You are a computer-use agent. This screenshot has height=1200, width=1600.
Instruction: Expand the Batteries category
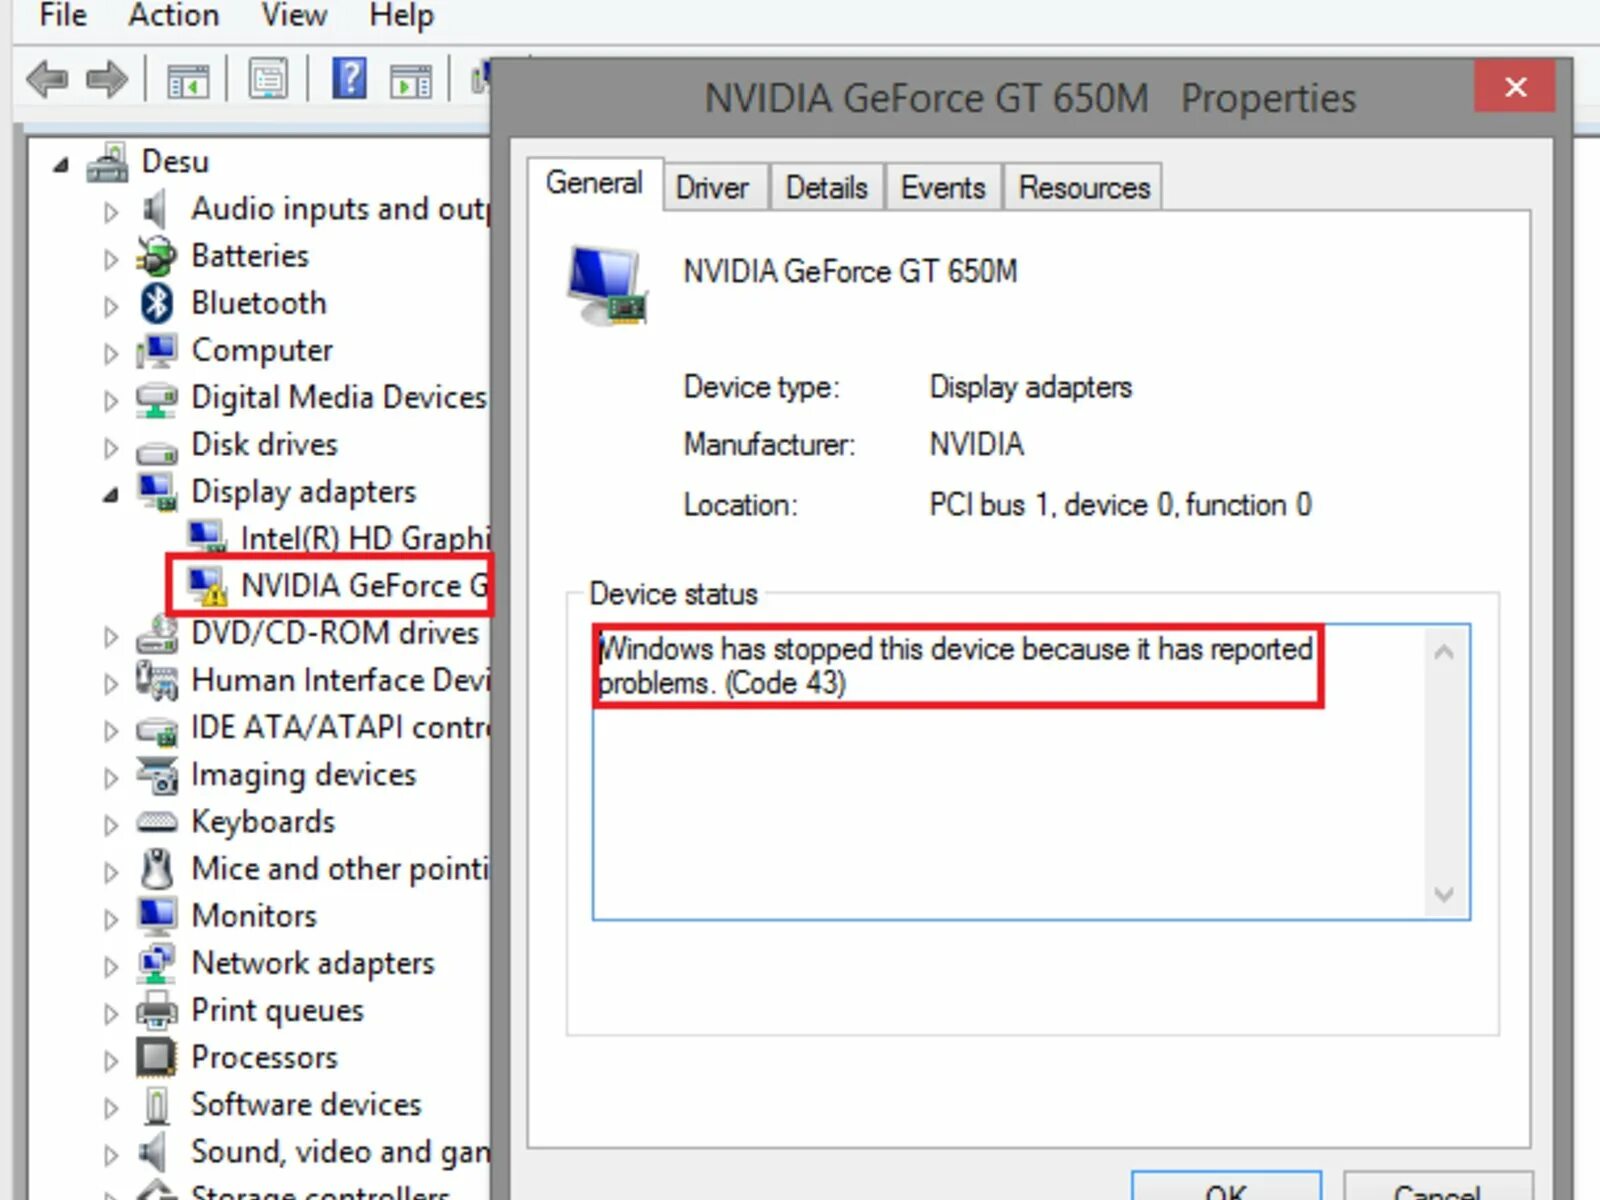click(x=111, y=259)
